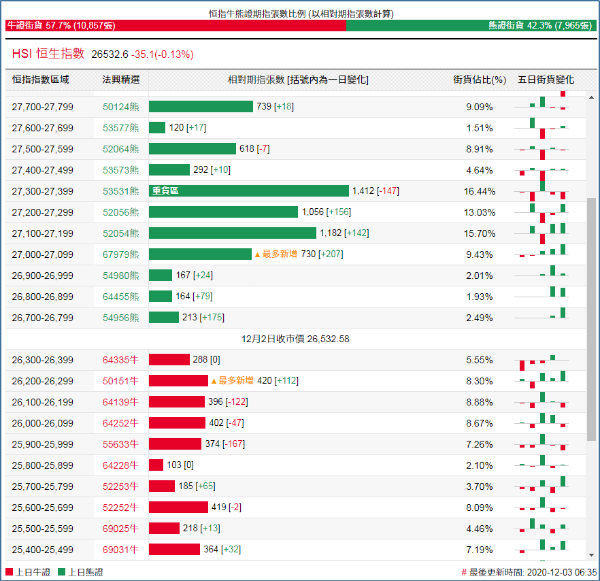Image resolution: width=600 pixels, height=581 pixels.
Task: Click the green 熊證街貨 42.3% bar
Action: tap(471, 26)
